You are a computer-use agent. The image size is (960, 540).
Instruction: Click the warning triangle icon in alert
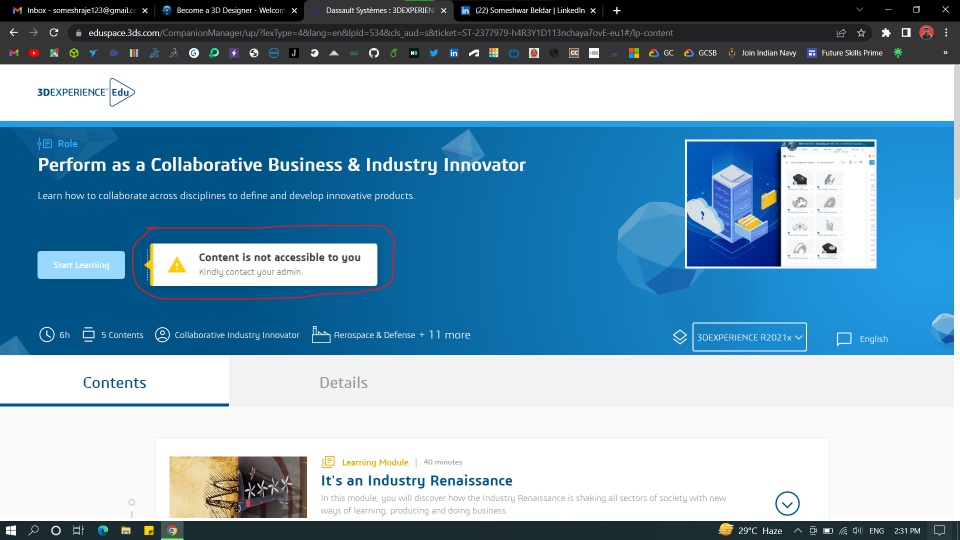(177, 264)
